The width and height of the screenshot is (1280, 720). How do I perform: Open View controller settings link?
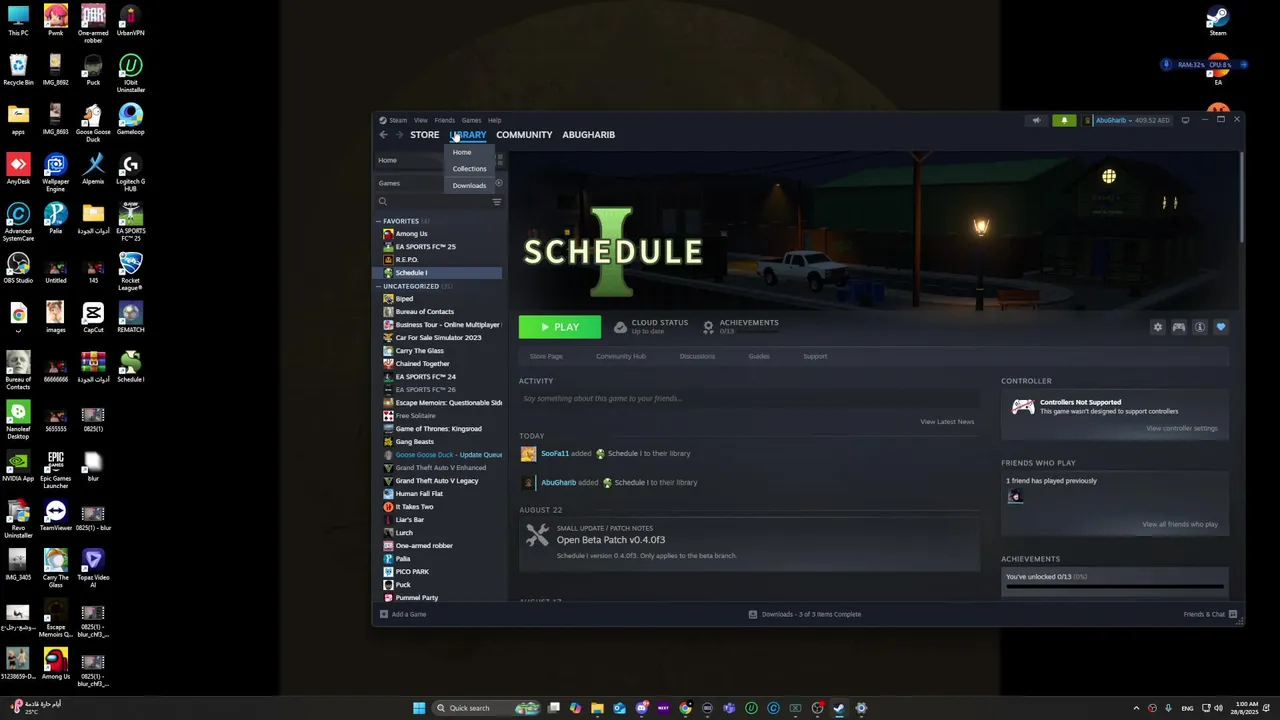(x=1182, y=429)
